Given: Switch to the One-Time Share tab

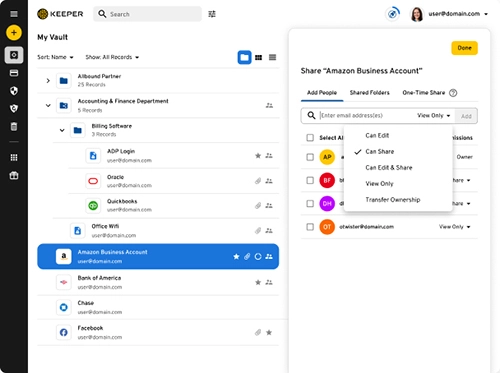Looking at the screenshot, I should click(424, 93).
